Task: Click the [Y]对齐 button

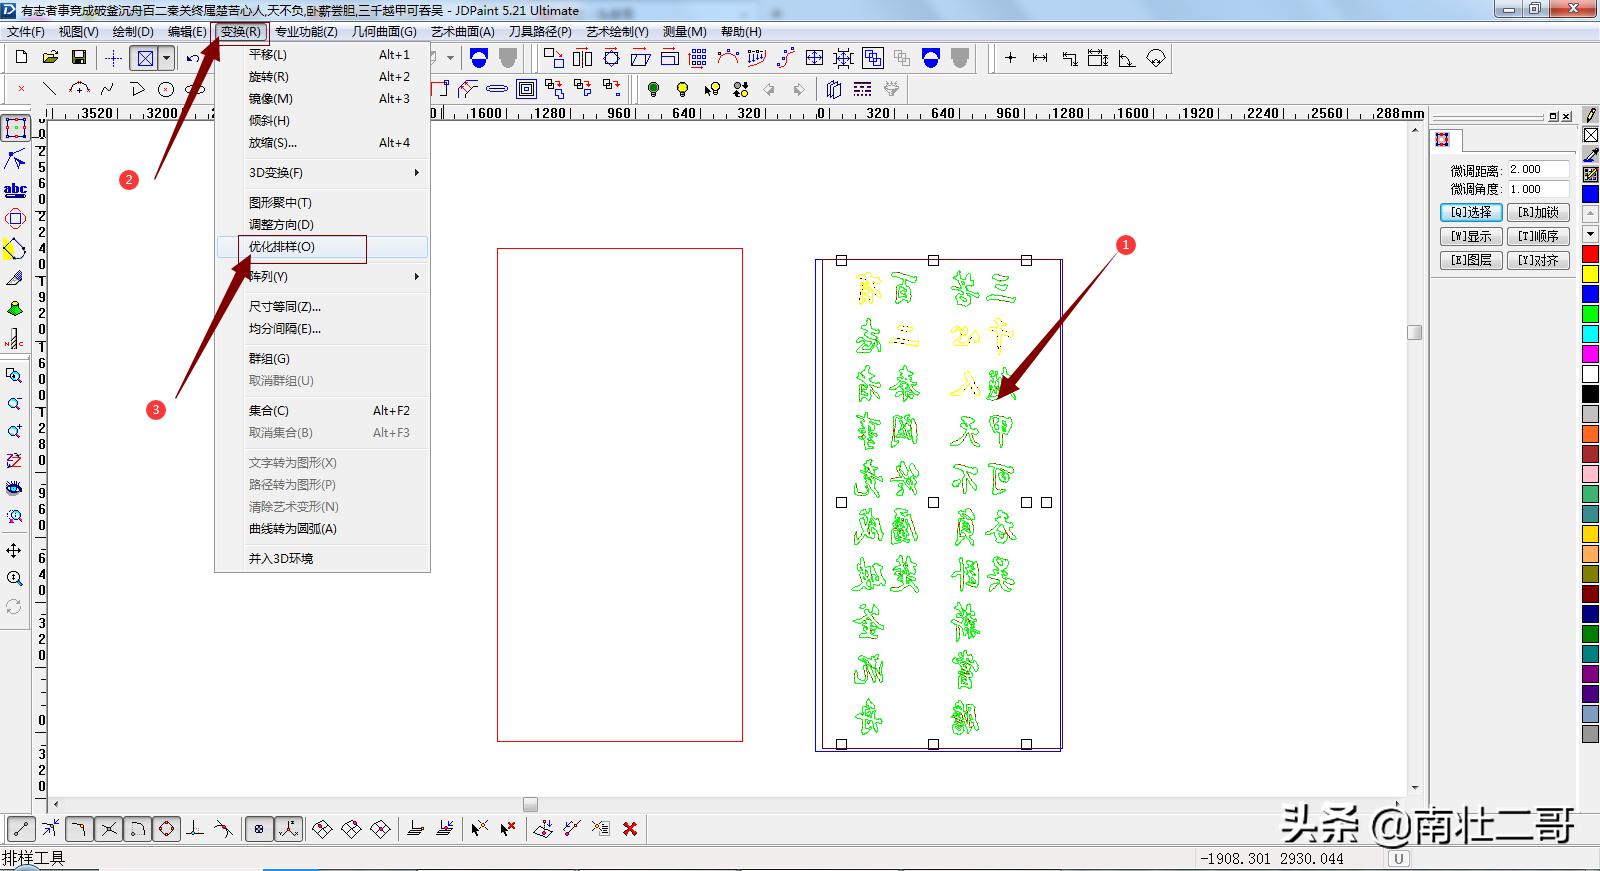Action: coord(1538,260)
